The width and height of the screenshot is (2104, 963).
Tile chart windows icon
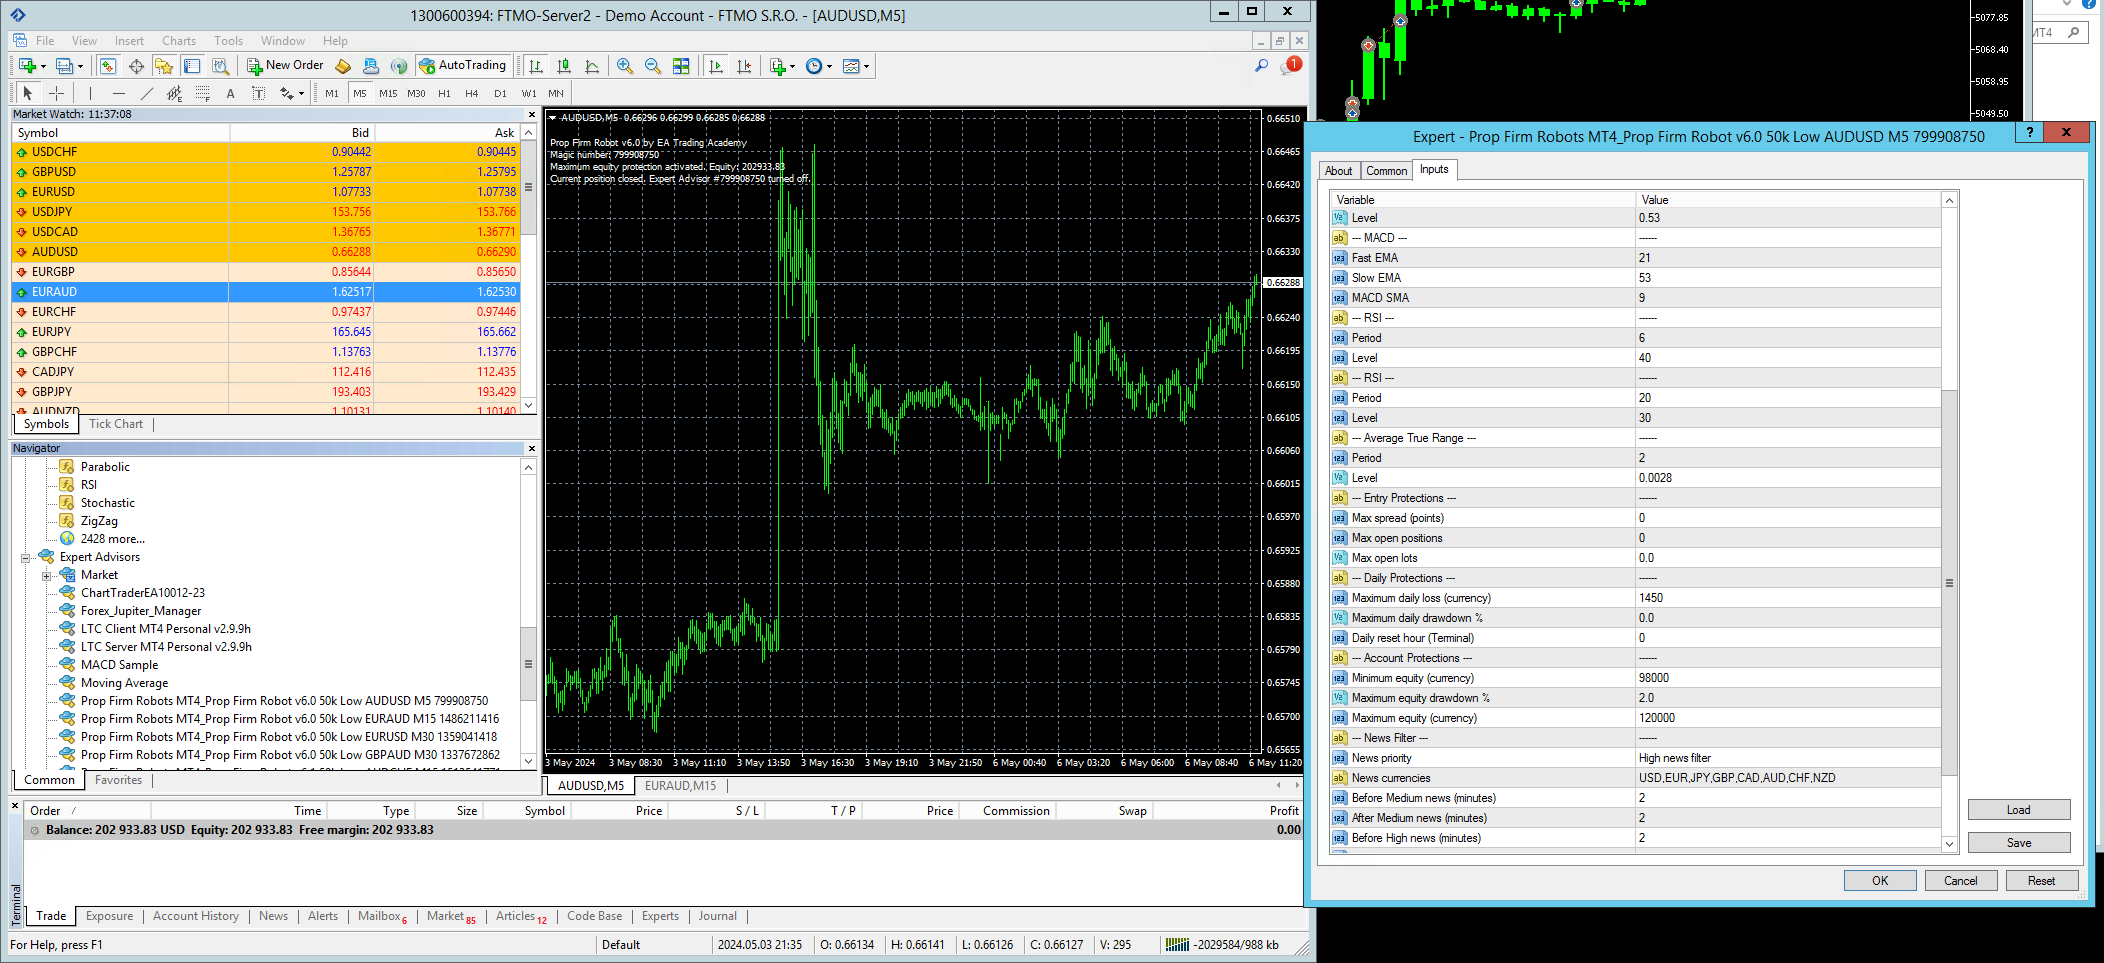pyautogui.click(x=681, y=66)
